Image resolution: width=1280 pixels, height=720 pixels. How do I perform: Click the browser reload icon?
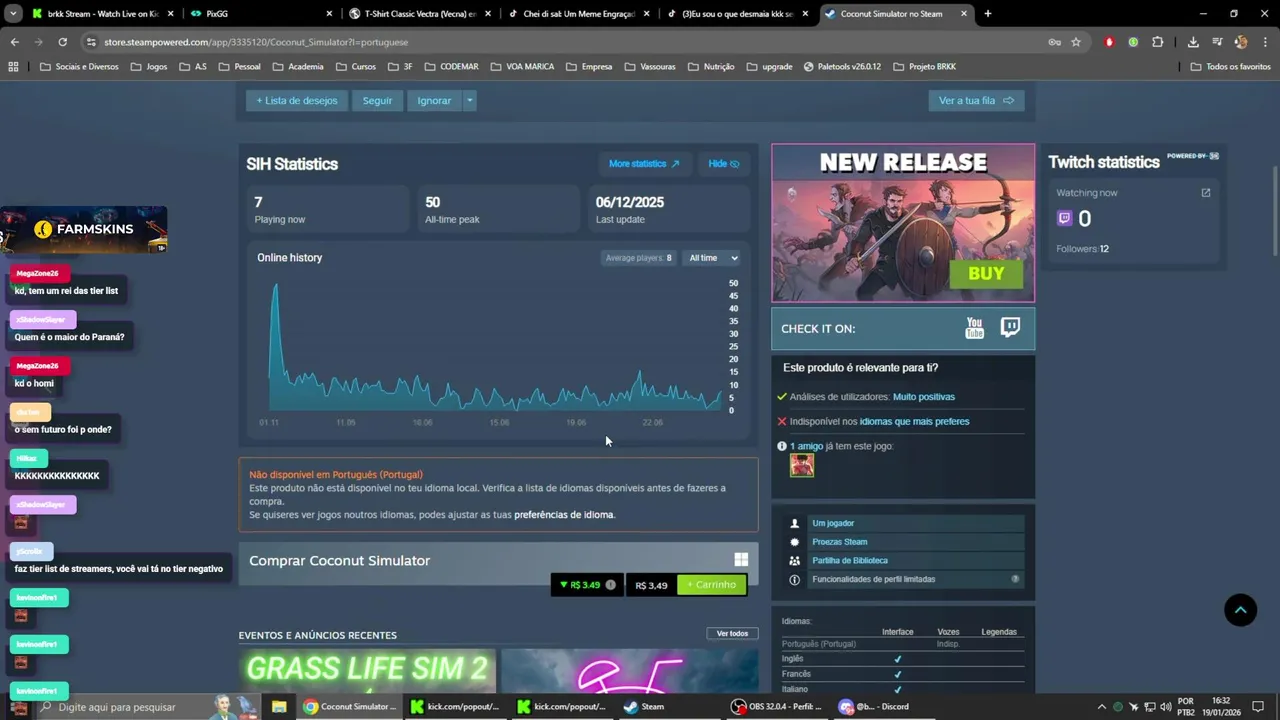point(62,42)
